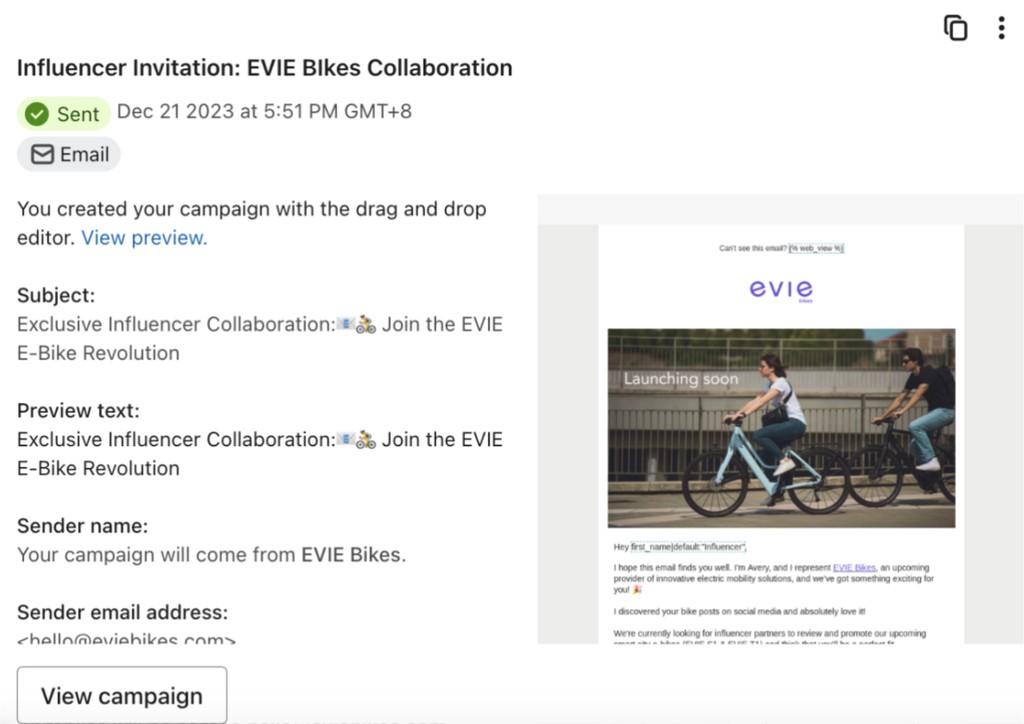Click the EVIE Bikes sender name text
The image size is (1024, 724).
click(x=351, y=555)
